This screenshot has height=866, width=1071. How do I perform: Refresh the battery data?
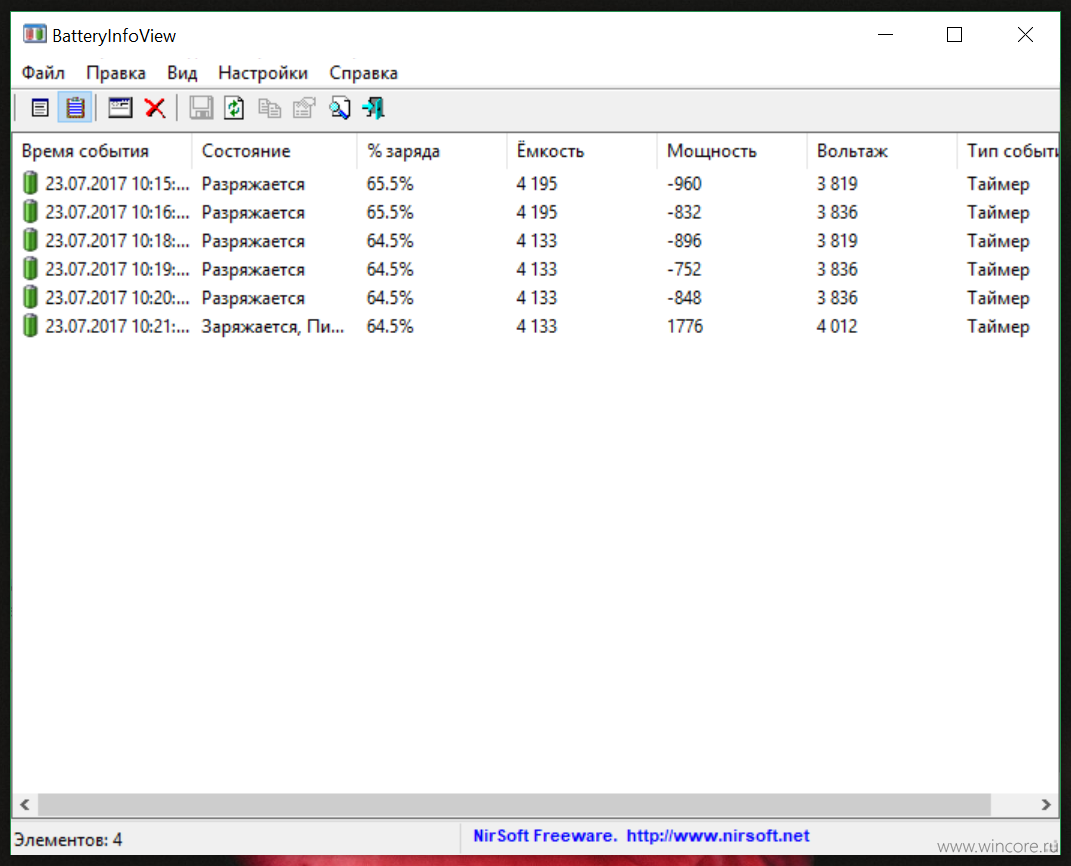[234, 108]
